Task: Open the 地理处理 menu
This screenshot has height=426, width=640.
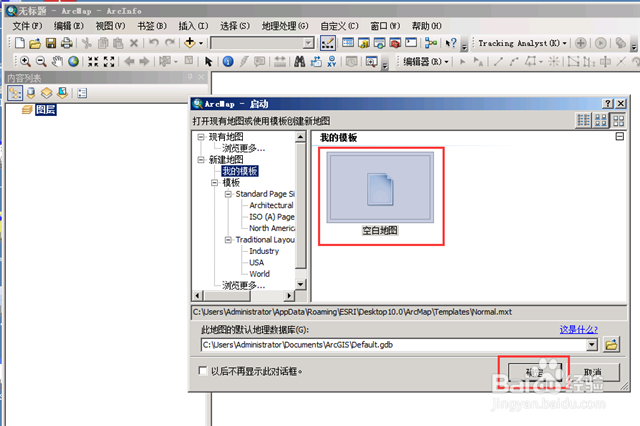Action: click(285, 26)
